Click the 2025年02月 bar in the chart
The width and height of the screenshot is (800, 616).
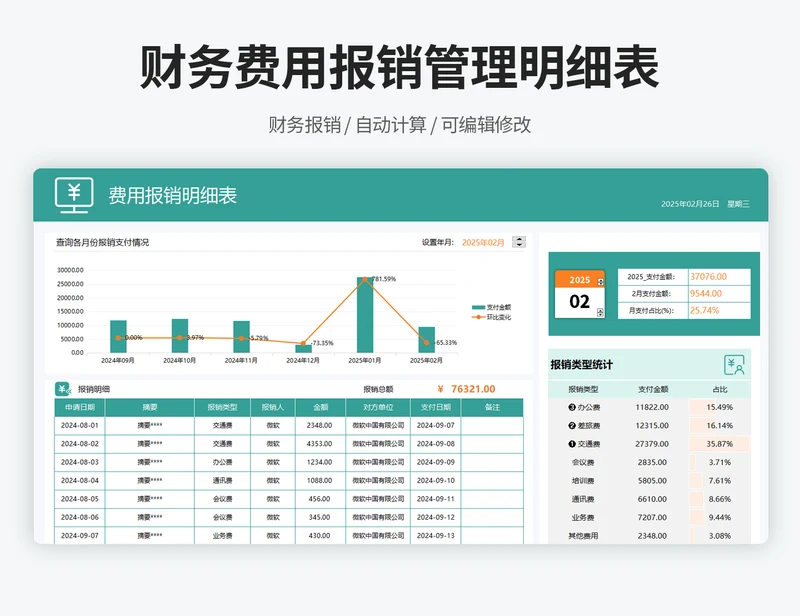tap(427, 340)
